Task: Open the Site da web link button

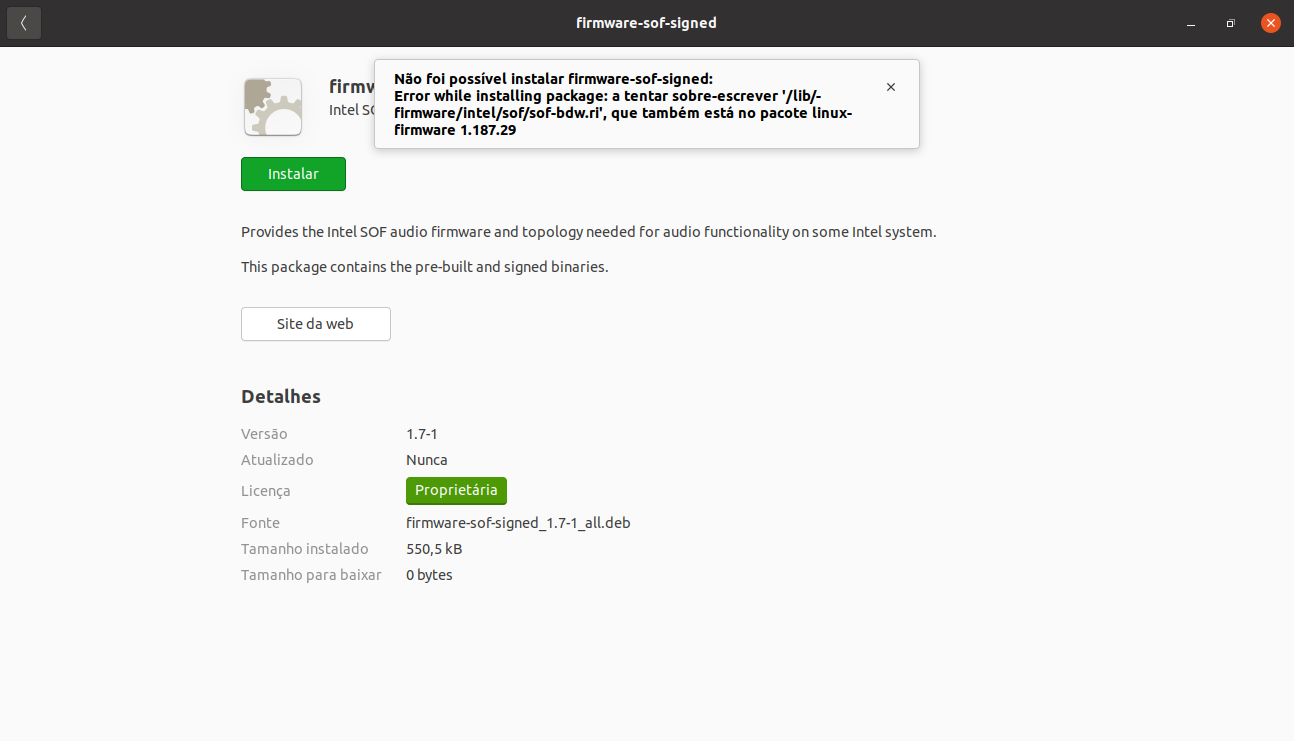Action: [x=315, y=324]
